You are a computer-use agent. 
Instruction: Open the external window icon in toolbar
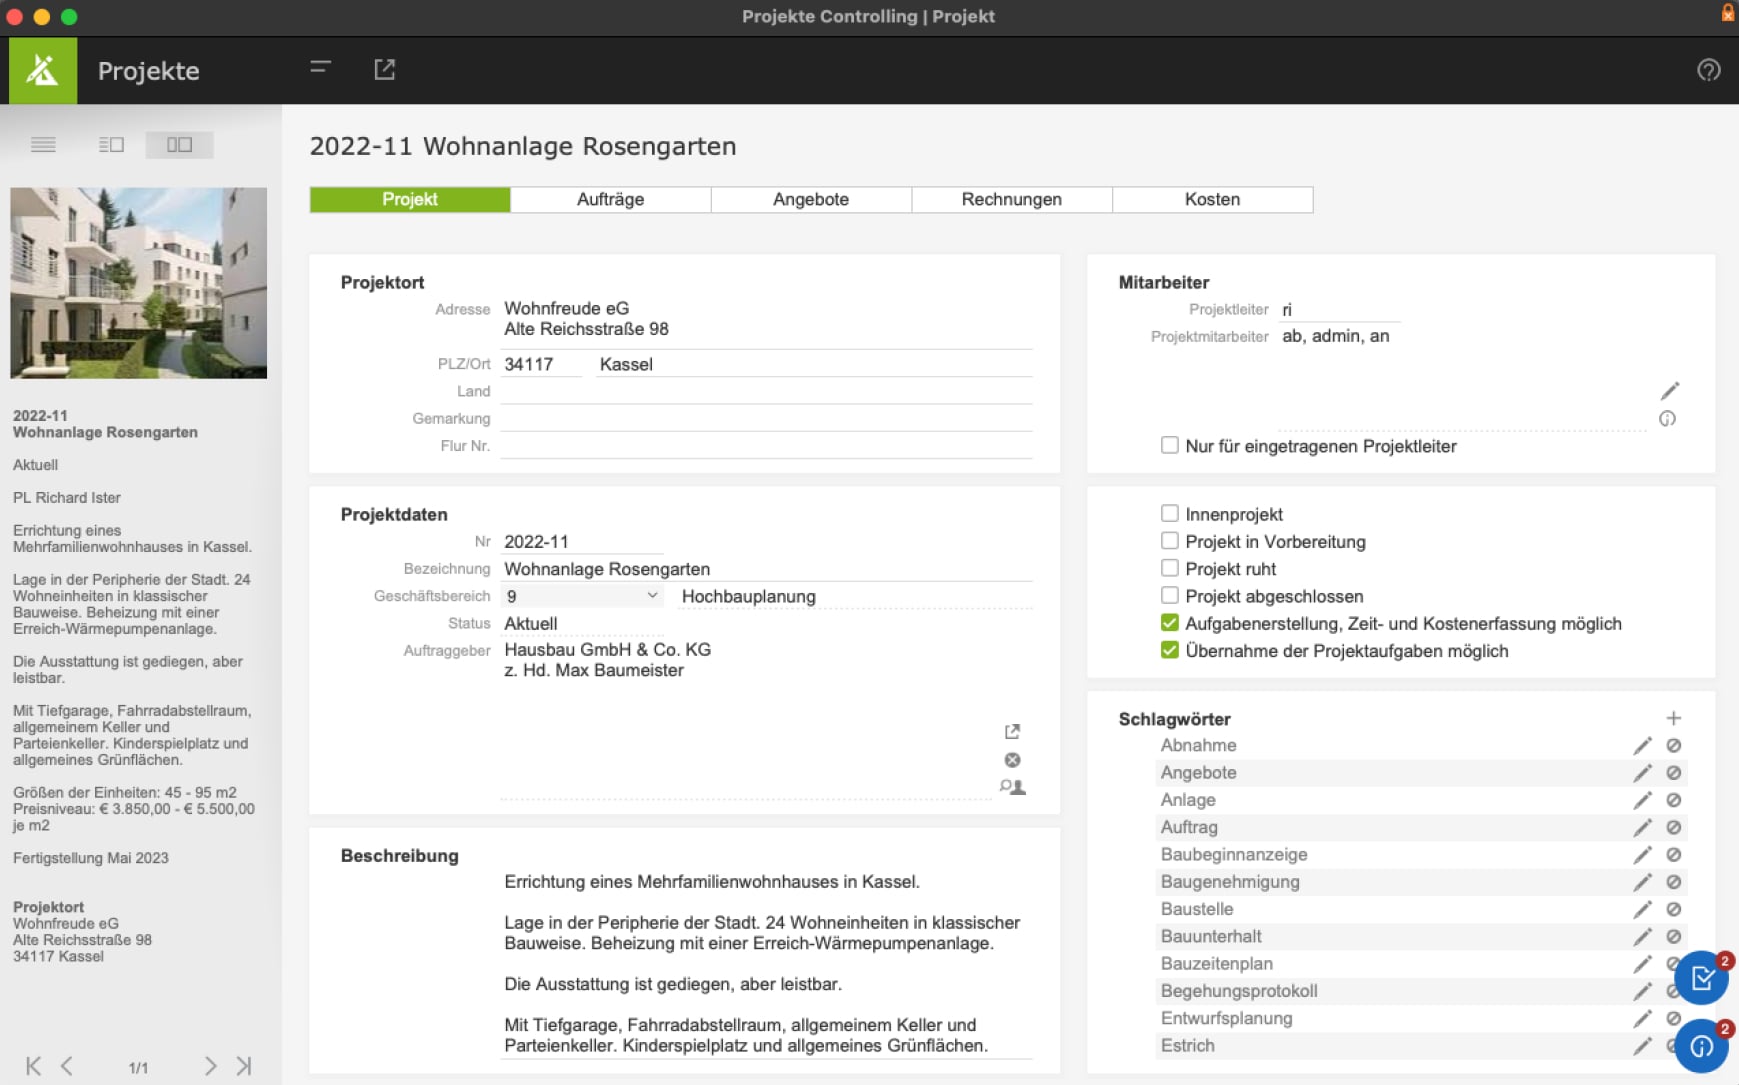click(x=385, y=69)
